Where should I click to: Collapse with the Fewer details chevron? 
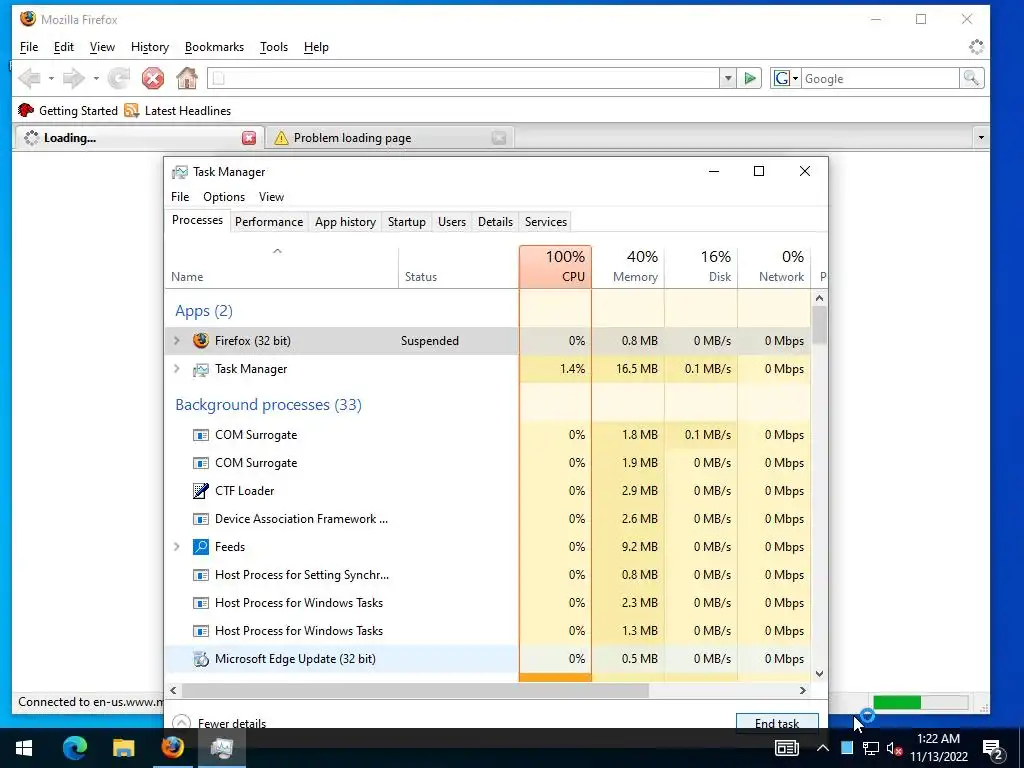coord(182,722)
